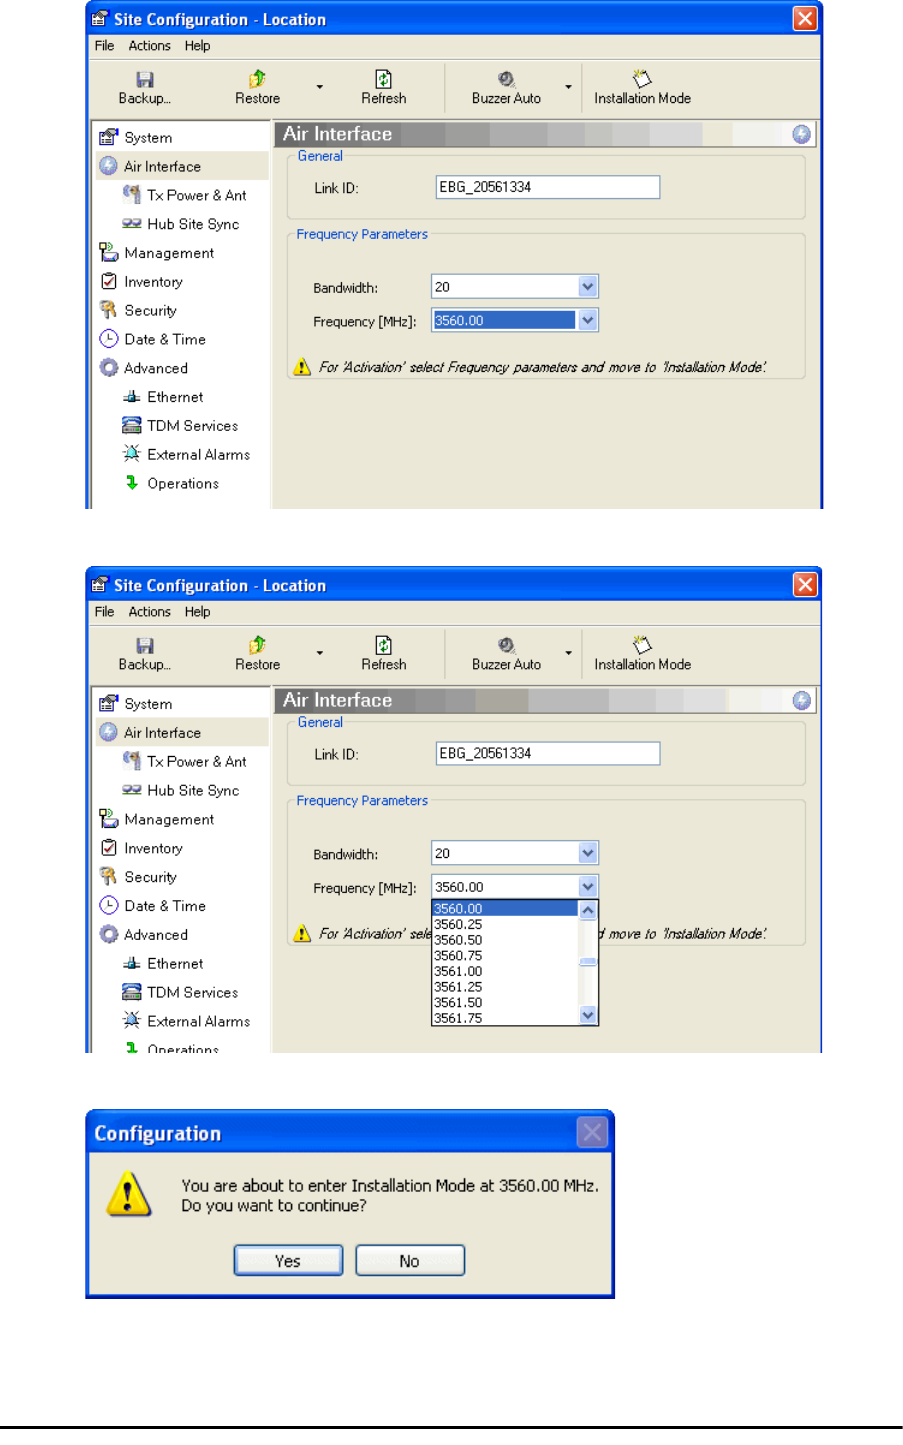
Task: Open Bandwidth dropdown in top window
Action: 588,287
